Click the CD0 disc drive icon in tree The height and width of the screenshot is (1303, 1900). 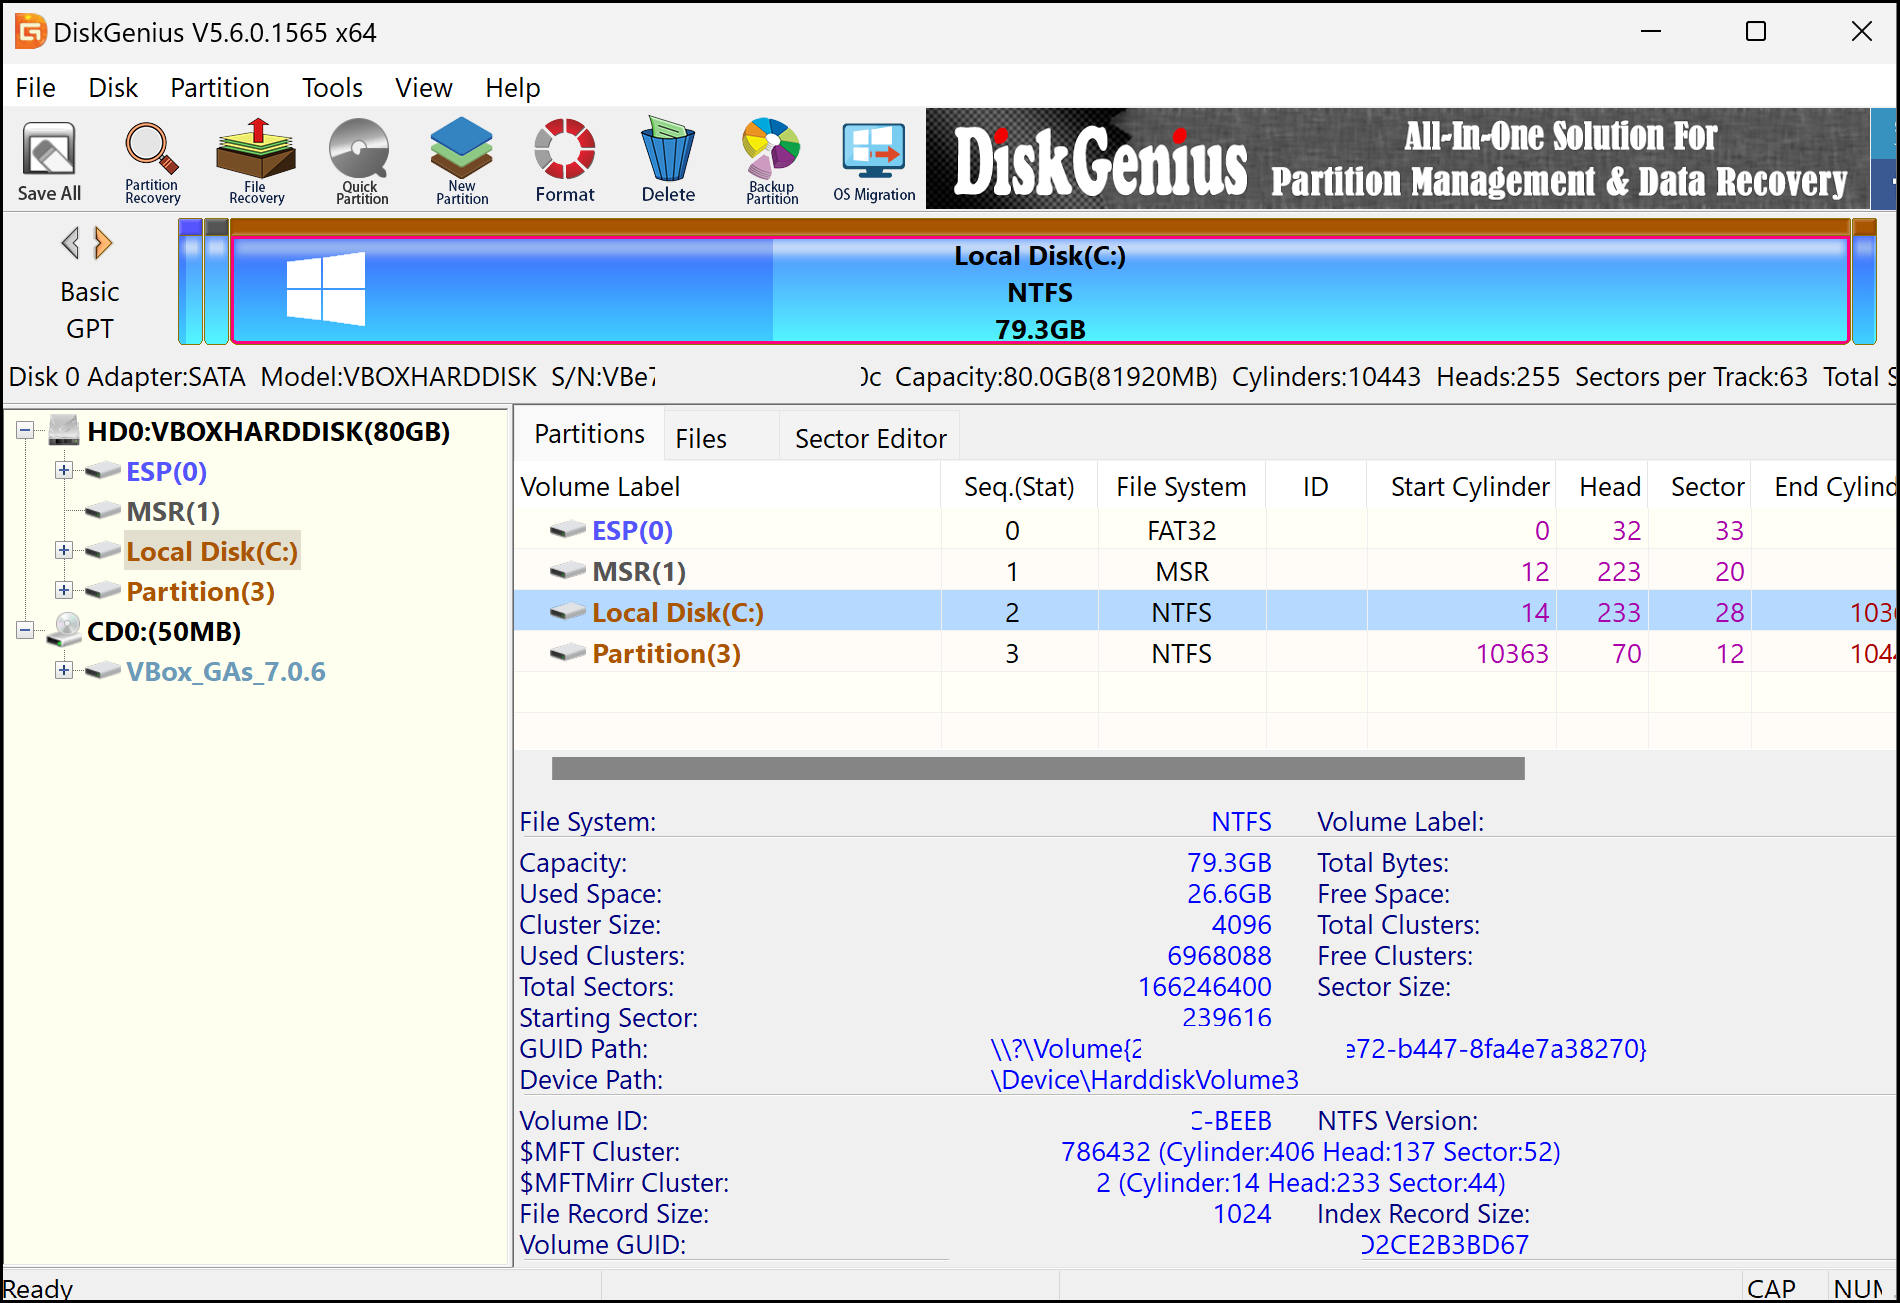click(64, 630)
